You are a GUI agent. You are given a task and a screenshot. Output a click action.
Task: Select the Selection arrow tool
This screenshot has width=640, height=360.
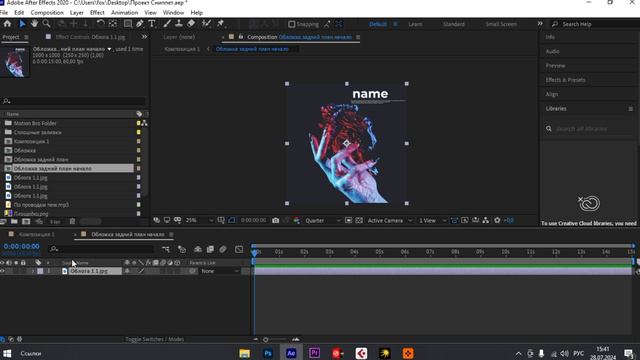pyautogui.click(x=22, y=24)
